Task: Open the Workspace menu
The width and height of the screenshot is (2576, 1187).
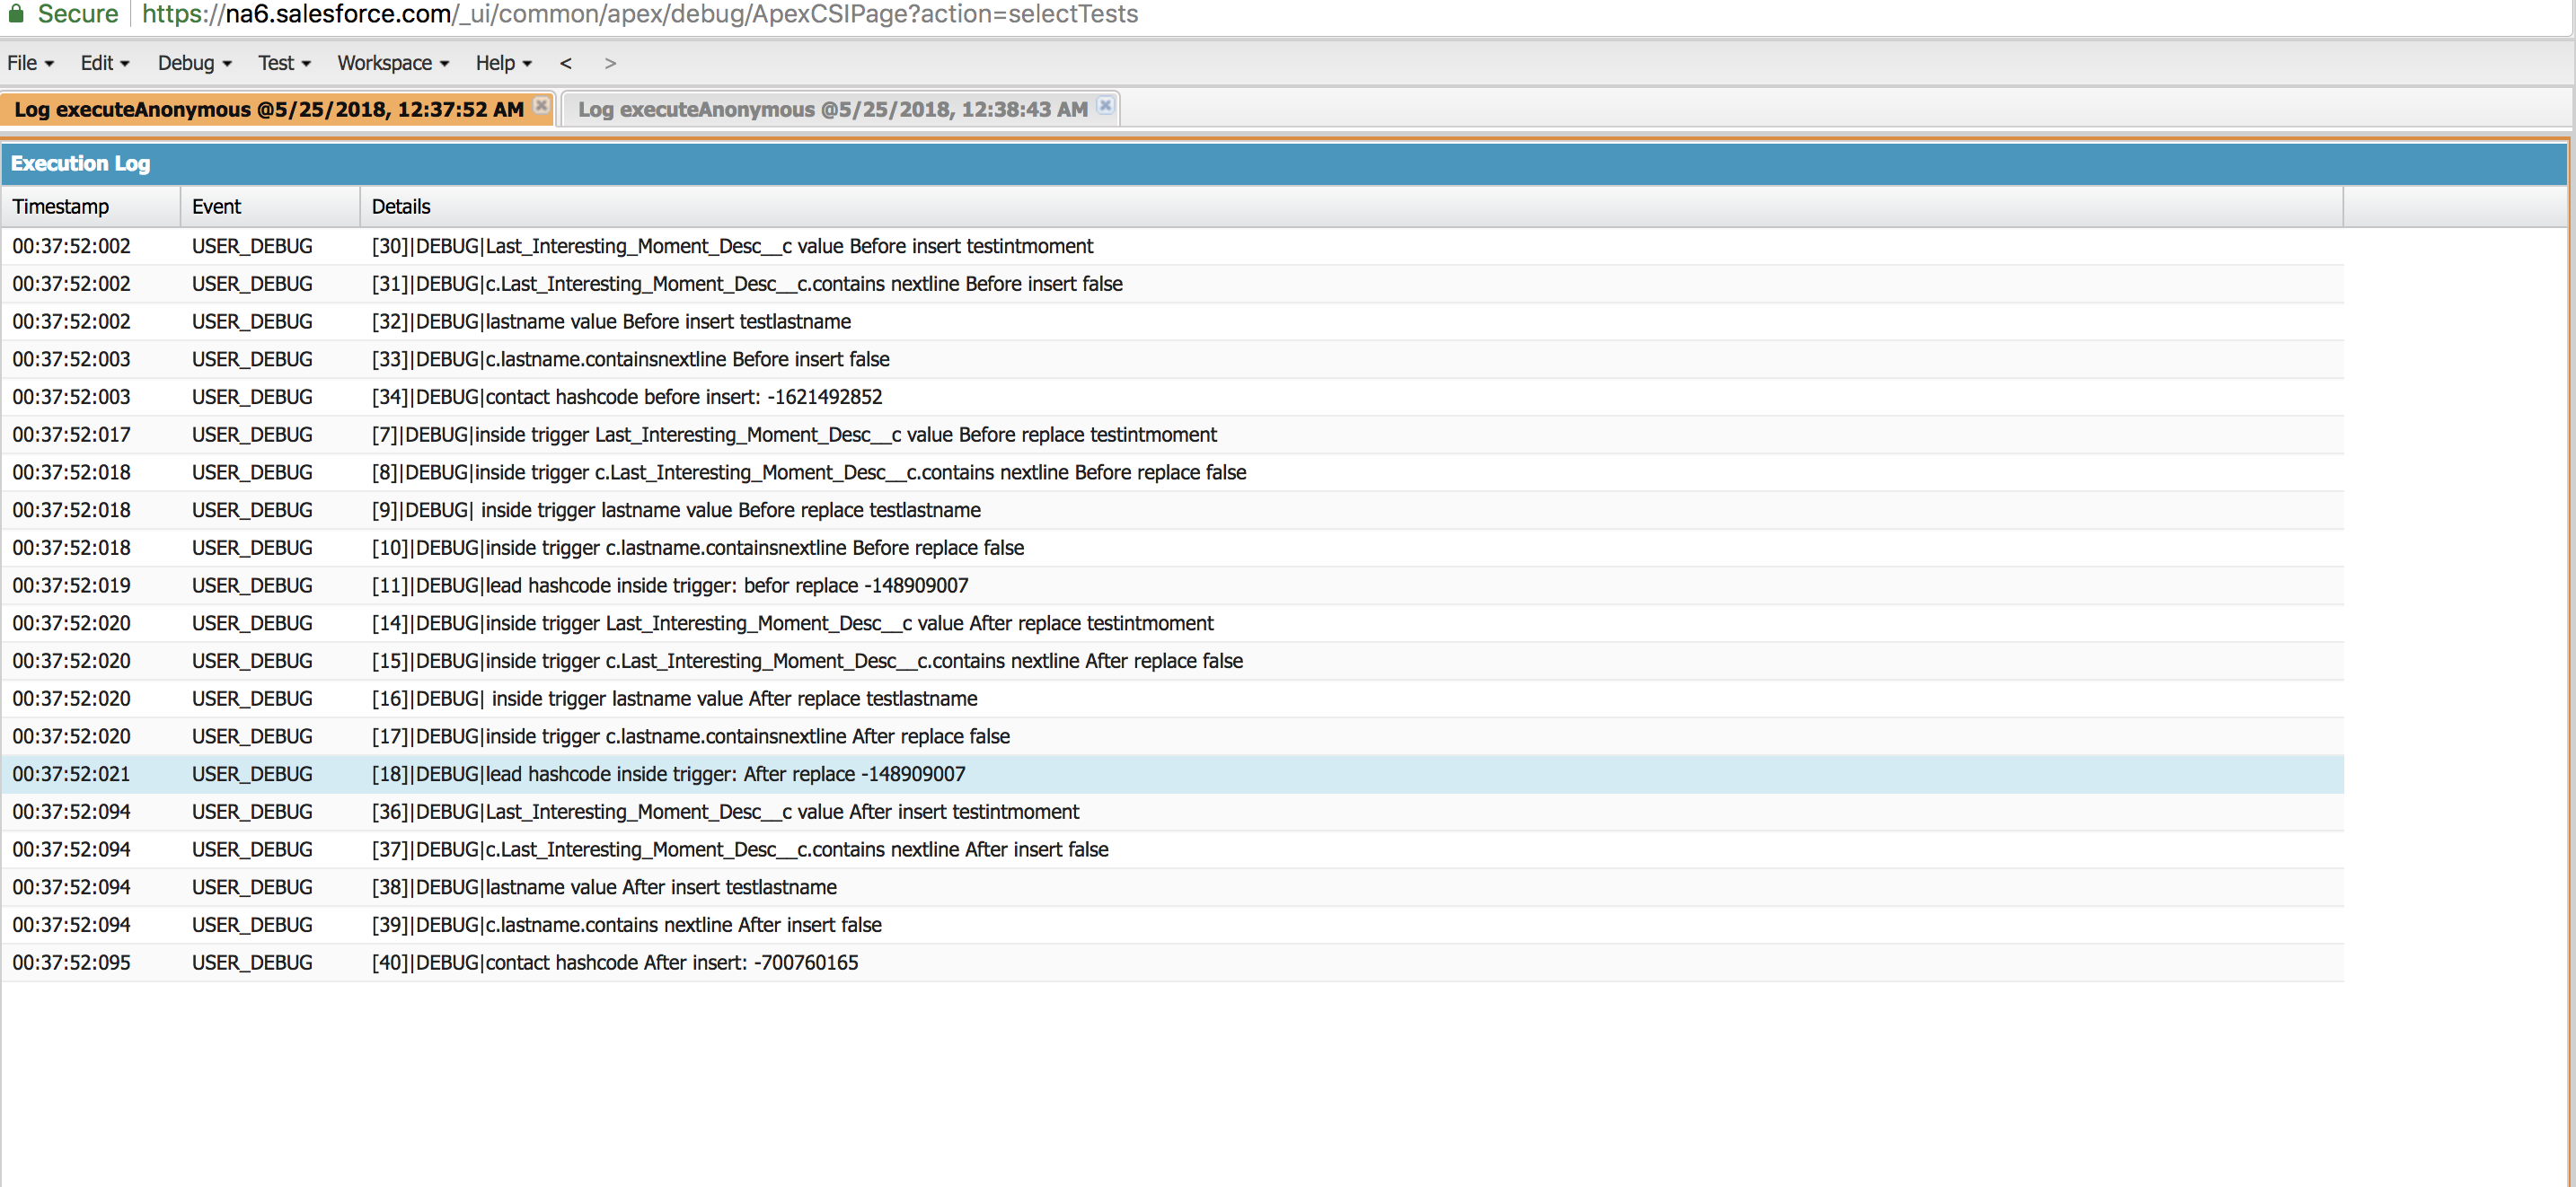Action: 393,63
